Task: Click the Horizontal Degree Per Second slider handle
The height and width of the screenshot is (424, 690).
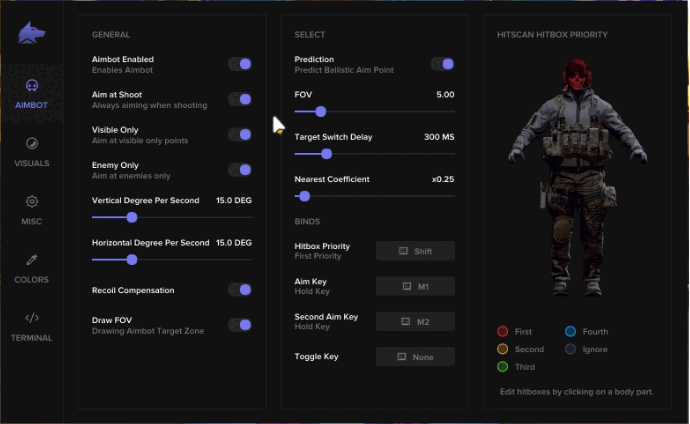Action: click(132, 260)
